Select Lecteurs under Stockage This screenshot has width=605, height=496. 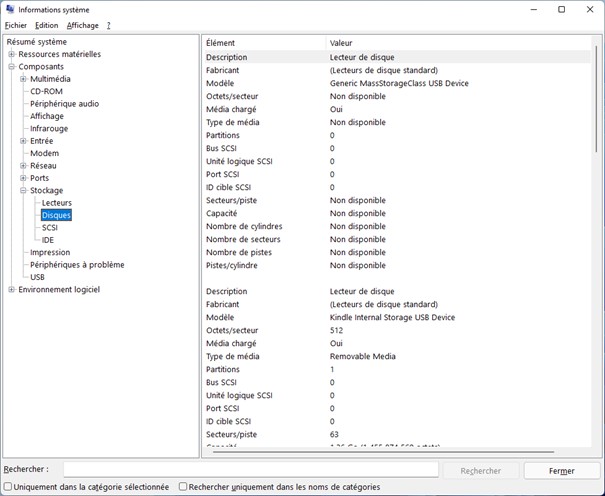[56, 203]
